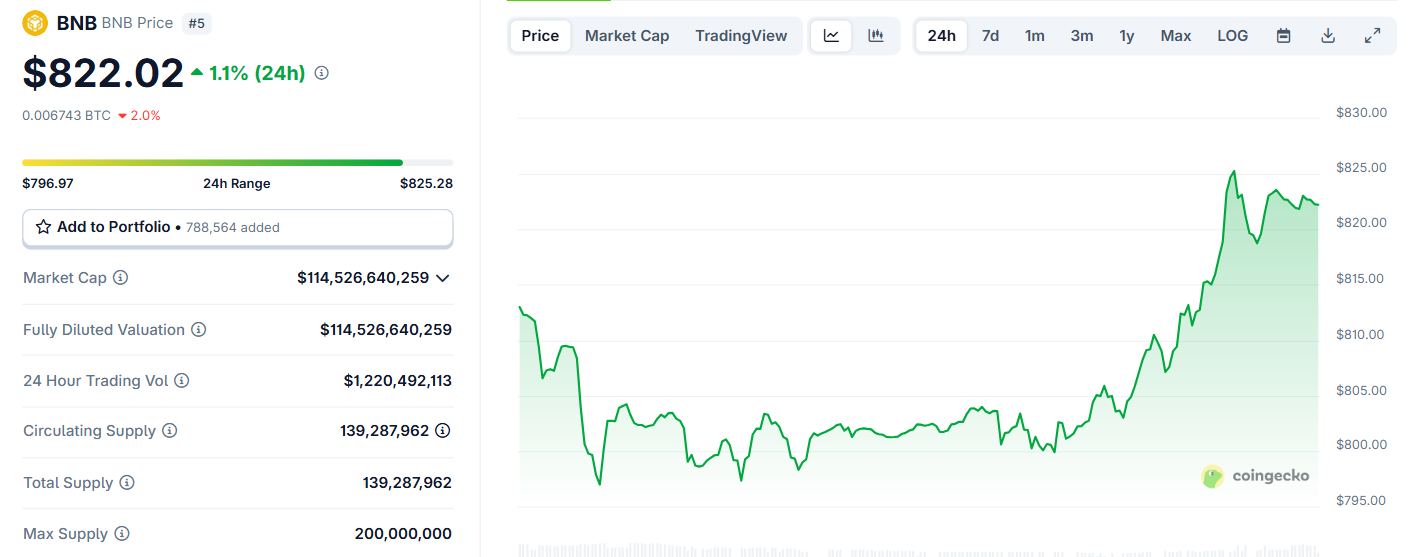Show Max Supply info icon
Viewport: 1409px width, 557px height.
122,534
